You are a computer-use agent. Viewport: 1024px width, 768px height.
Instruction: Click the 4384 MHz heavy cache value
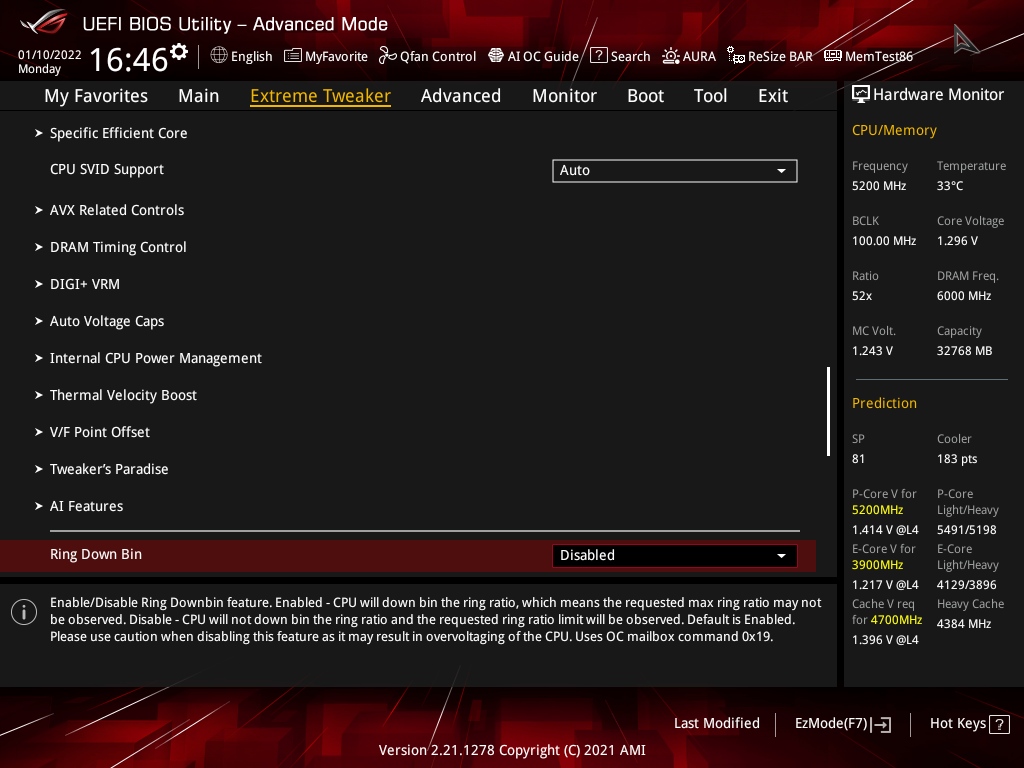click(x=964, y=624)
